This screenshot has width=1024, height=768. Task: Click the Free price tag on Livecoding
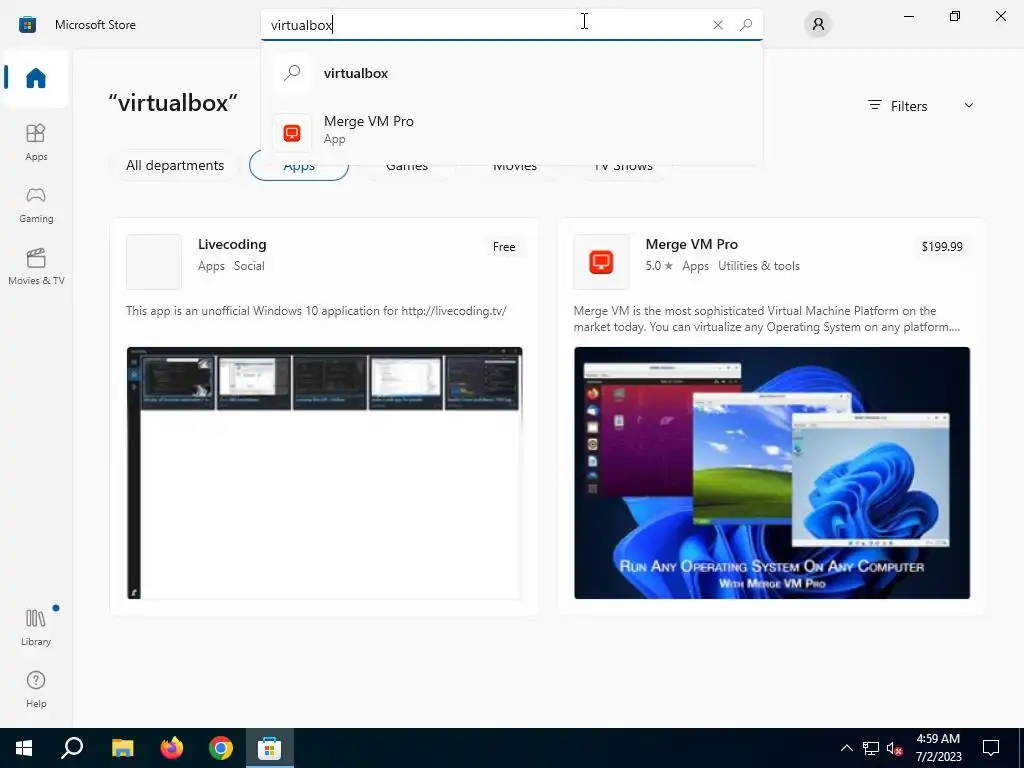(504, 247)
